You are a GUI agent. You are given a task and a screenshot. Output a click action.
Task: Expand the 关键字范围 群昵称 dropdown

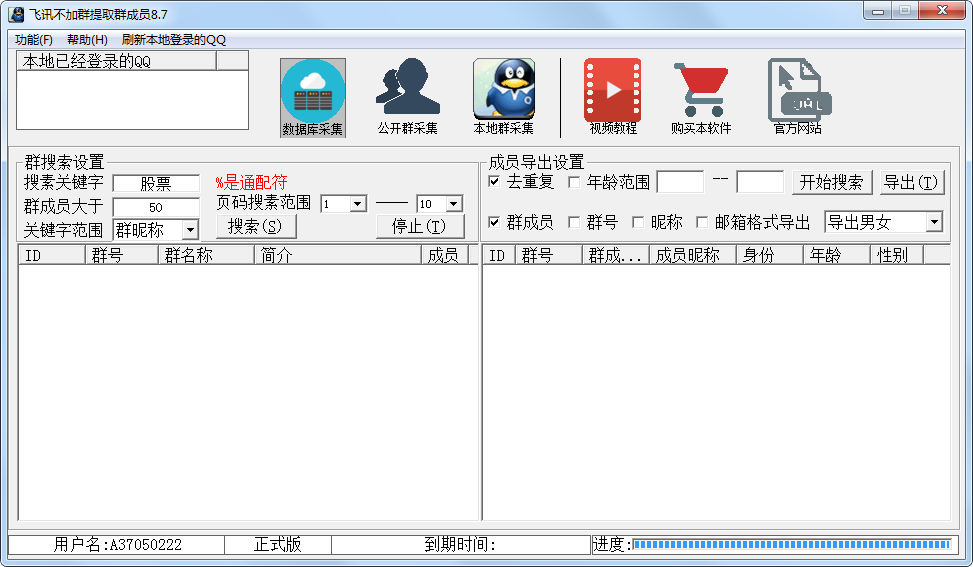click(190, 231)
